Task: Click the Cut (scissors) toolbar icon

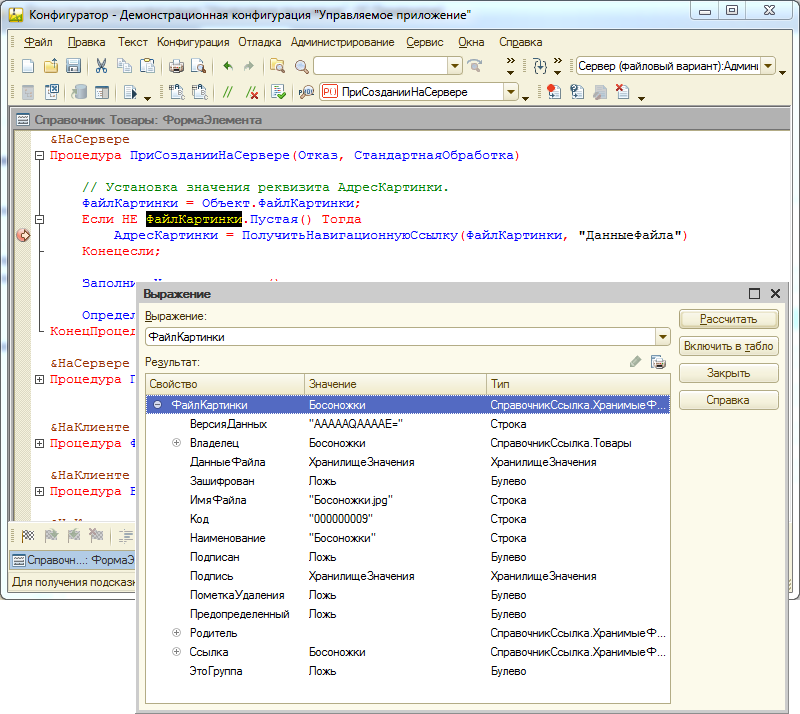Action: coord(101,66)
